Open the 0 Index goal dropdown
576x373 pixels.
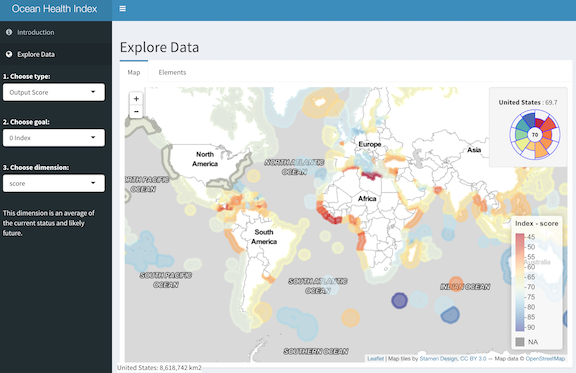point(54,138)
